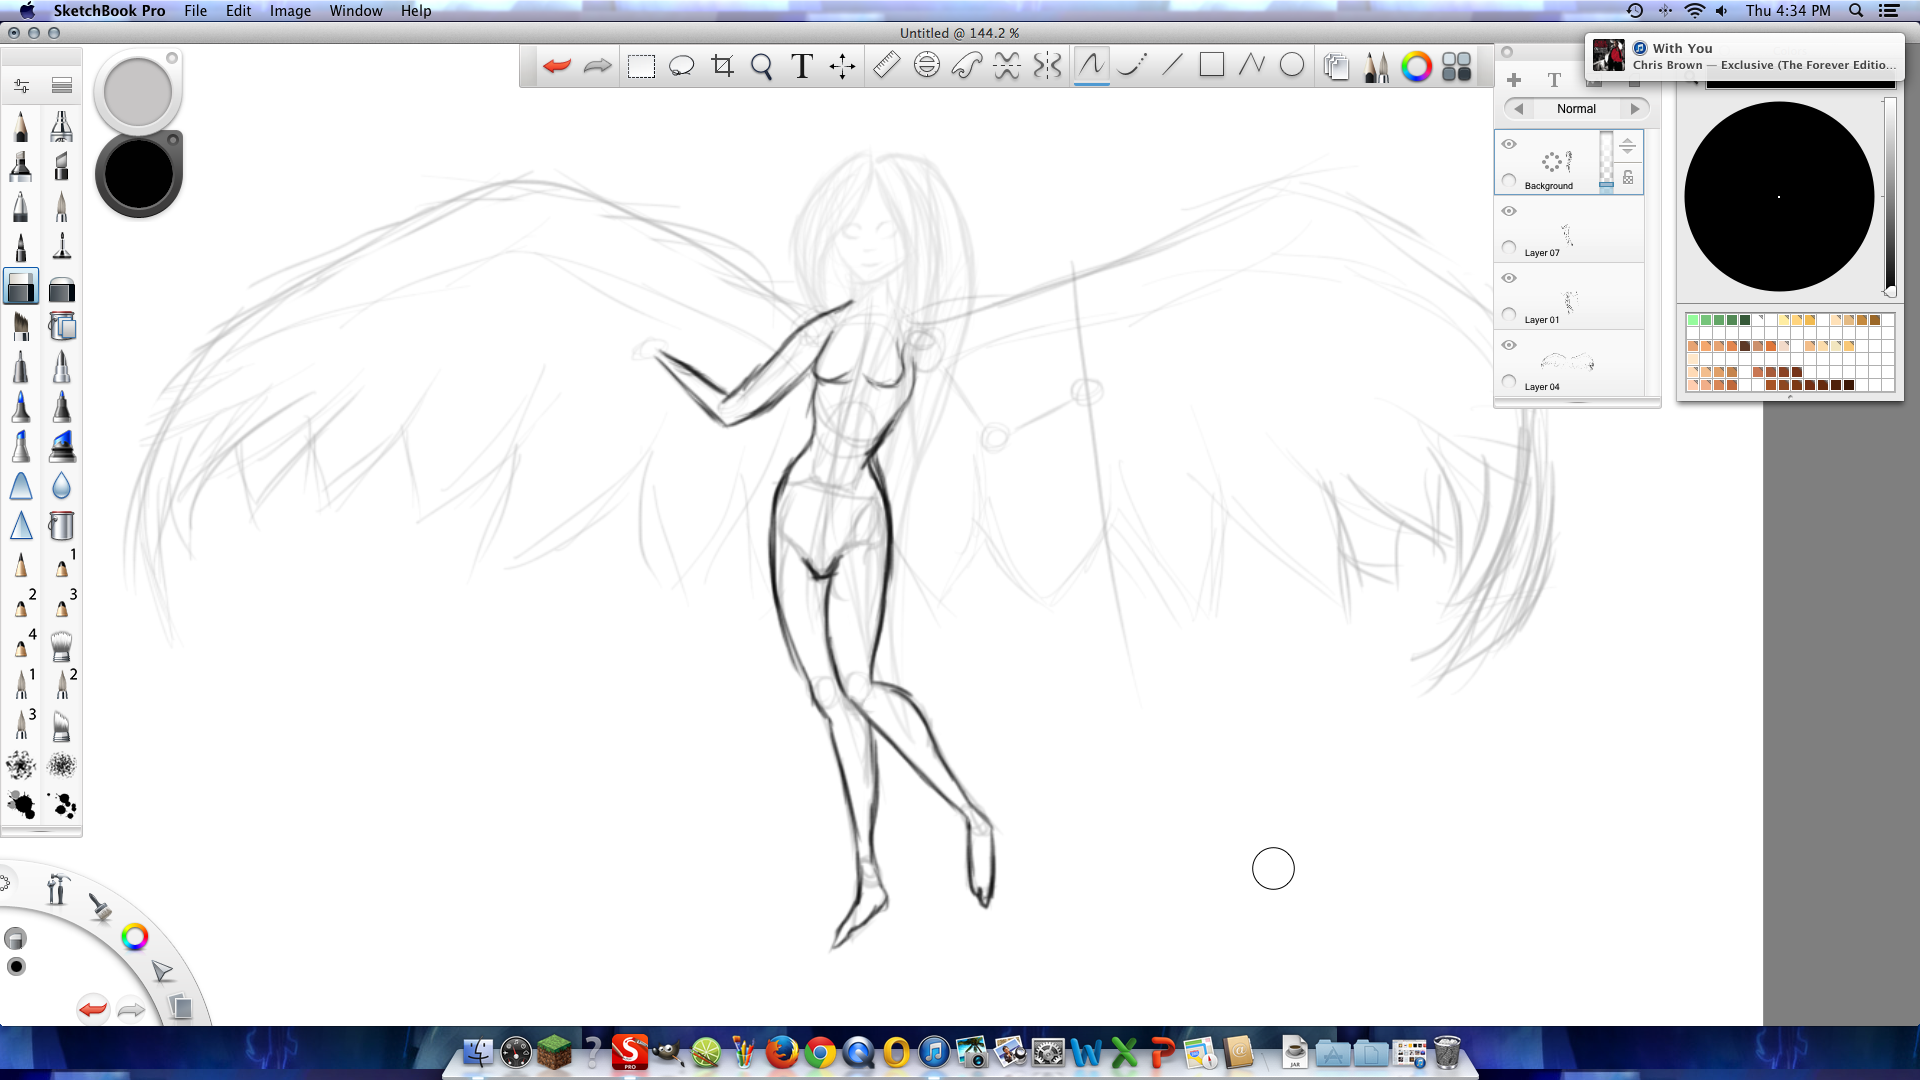Select the Crop tool in toolbar

coord(722,66)
